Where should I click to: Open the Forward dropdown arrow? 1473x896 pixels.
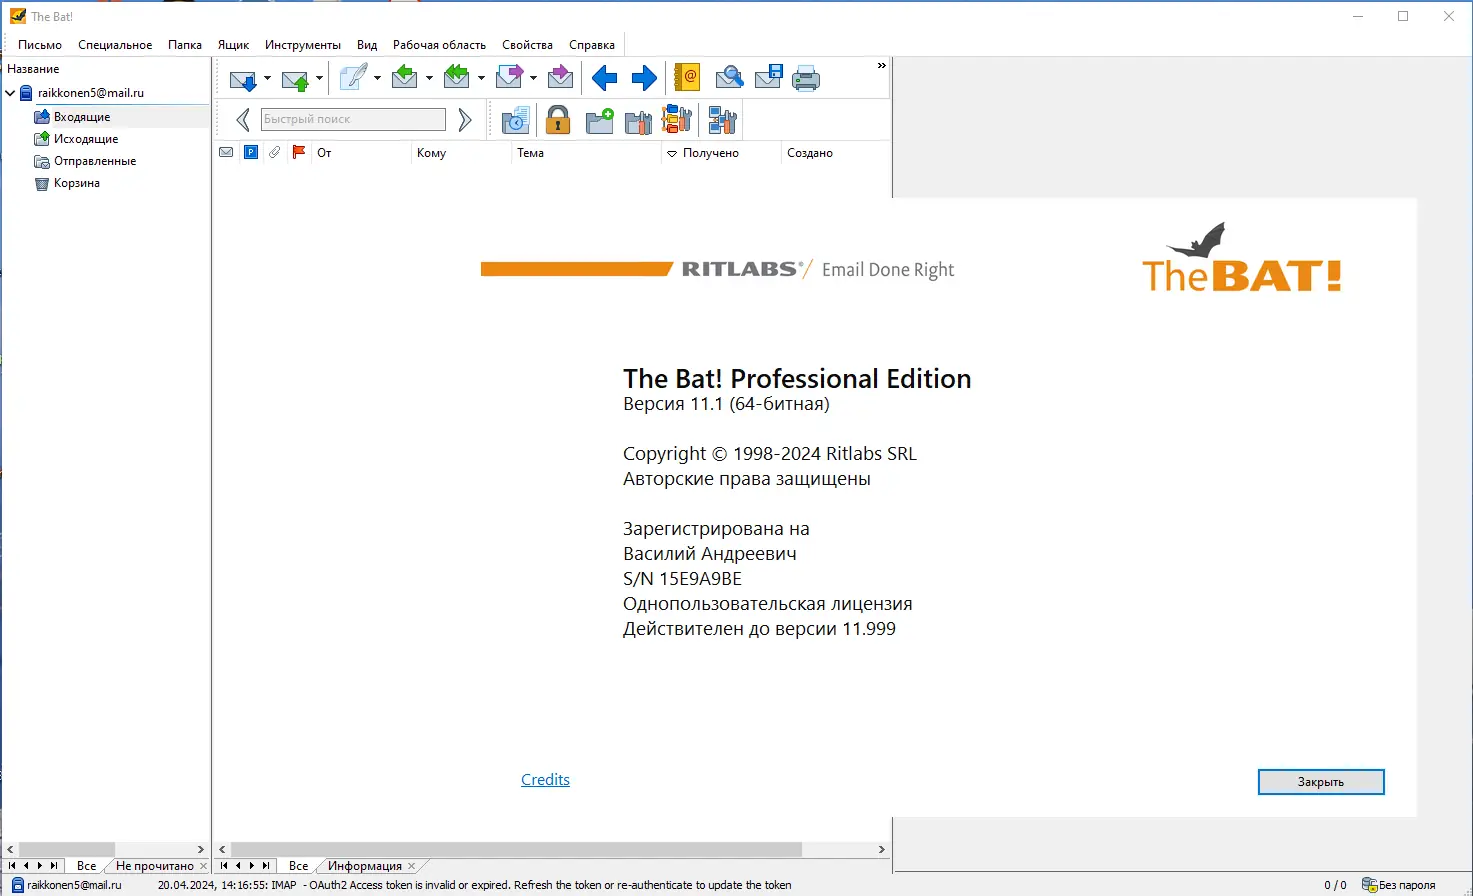tap(533, 78)
